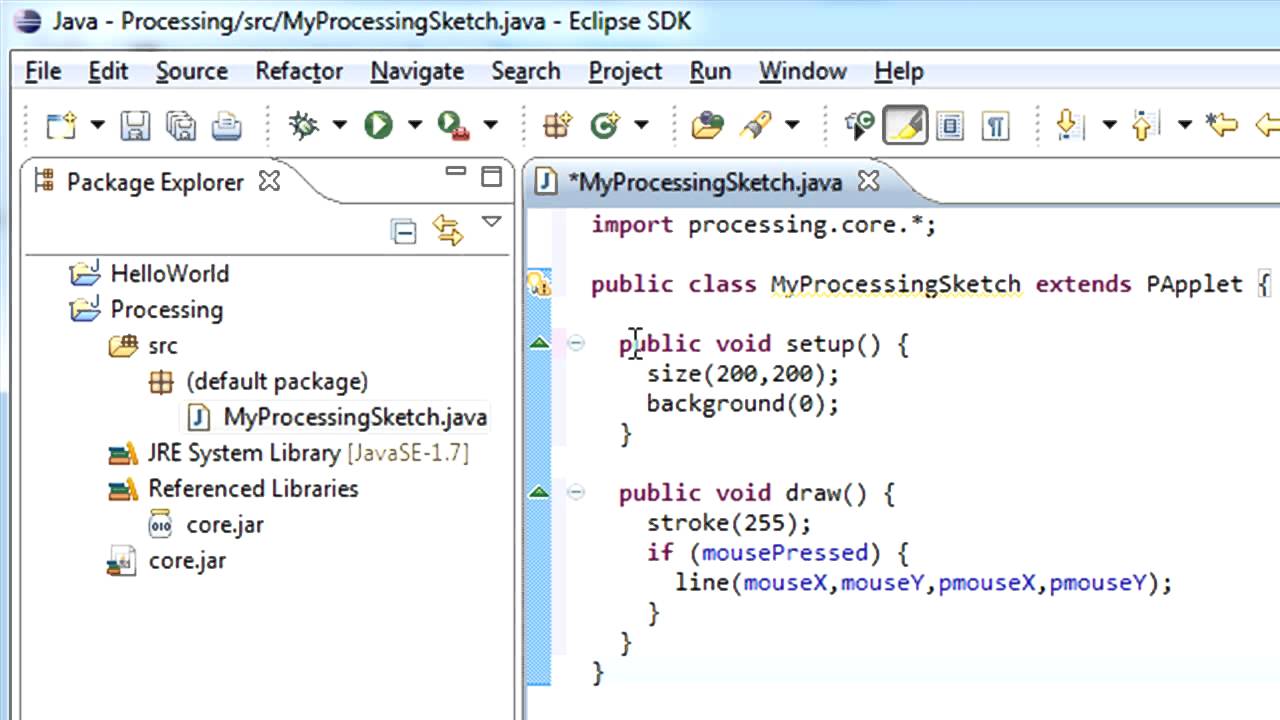Image resolution: width=1280 pixels, height=720 pixels.
Task: Open the Search dropdown arrow
Action: click(792, 125)
